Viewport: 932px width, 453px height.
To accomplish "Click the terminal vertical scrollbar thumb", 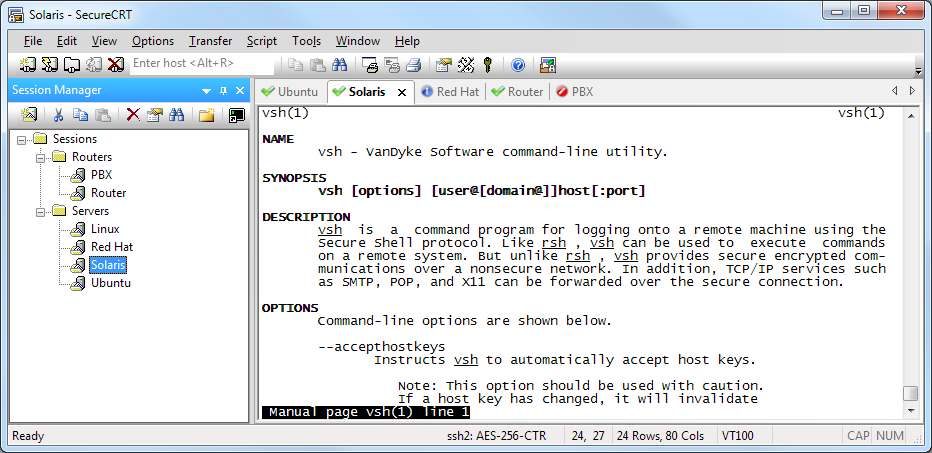I will [910, 394].
